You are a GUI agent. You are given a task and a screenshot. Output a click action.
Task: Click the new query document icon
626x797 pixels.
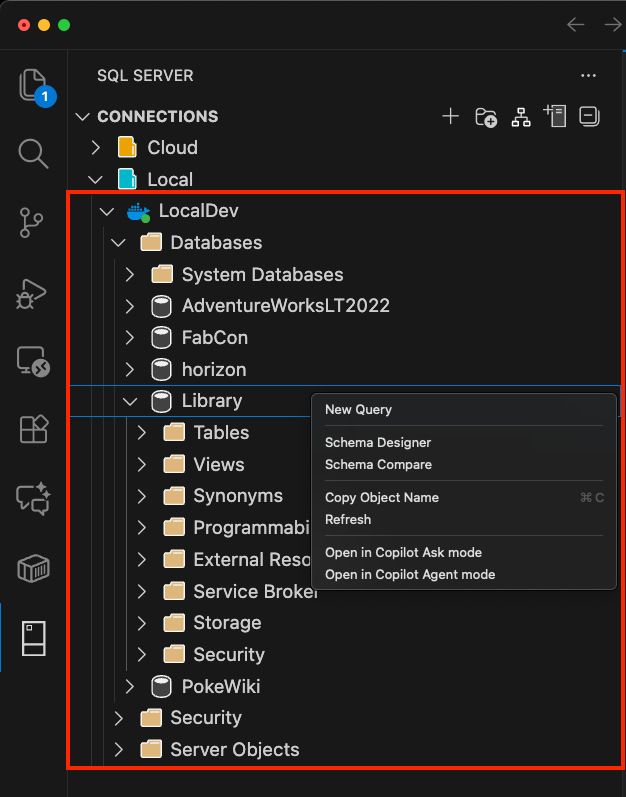click(555, 116)
